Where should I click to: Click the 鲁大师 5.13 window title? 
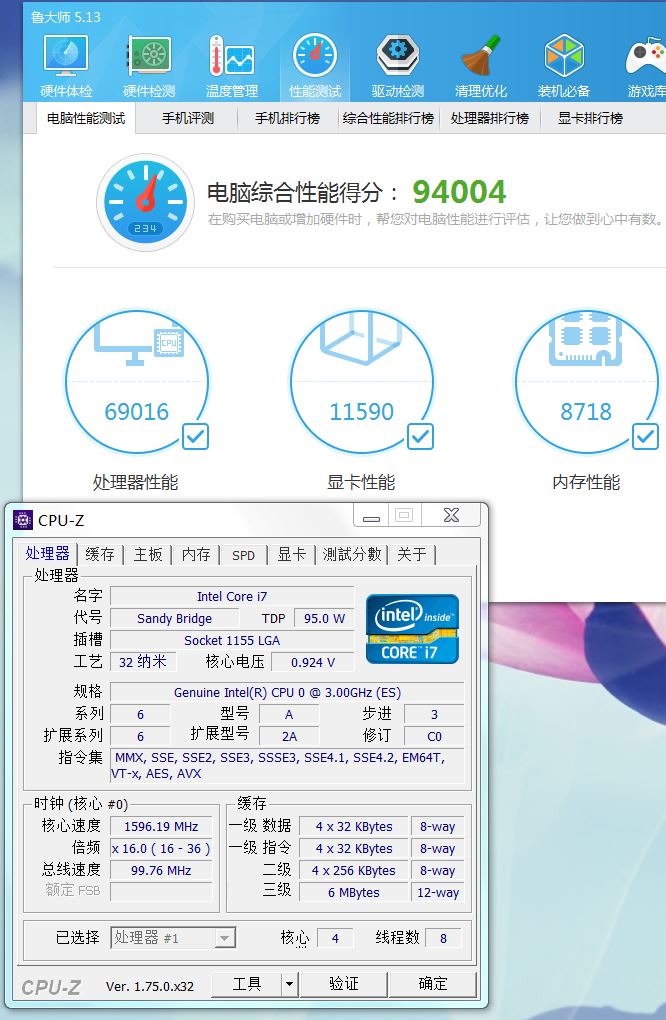point(66,17)
